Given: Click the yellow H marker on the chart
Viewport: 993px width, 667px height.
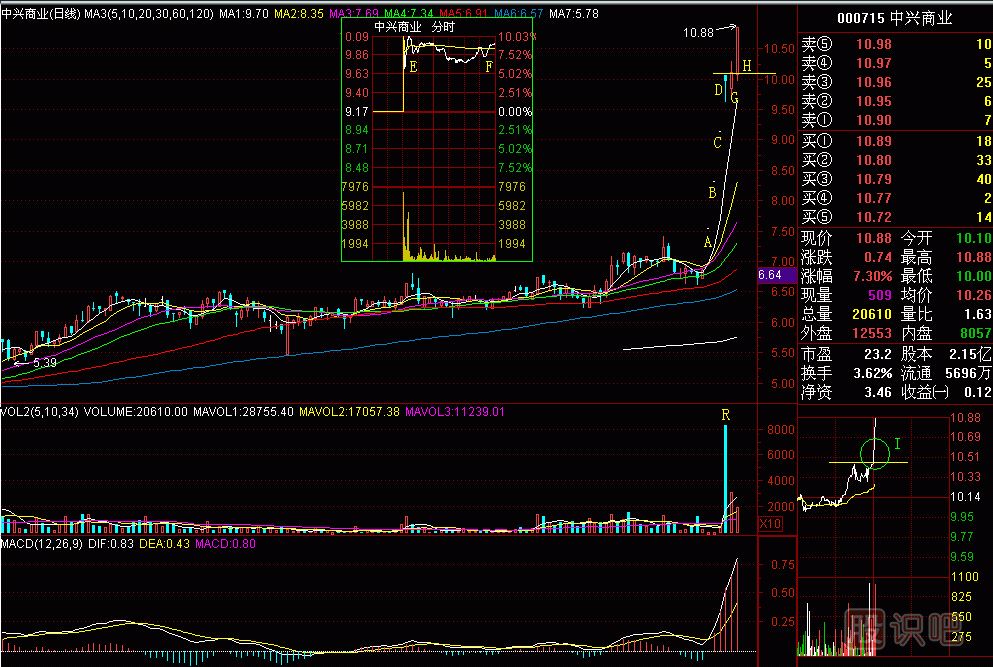Looking at the screenshot, I should coord(746,66).
